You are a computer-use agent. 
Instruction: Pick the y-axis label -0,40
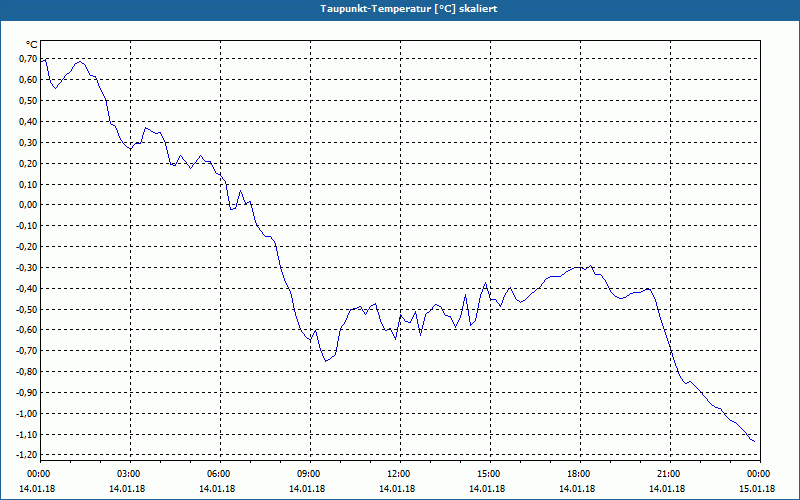pos(27,288)
